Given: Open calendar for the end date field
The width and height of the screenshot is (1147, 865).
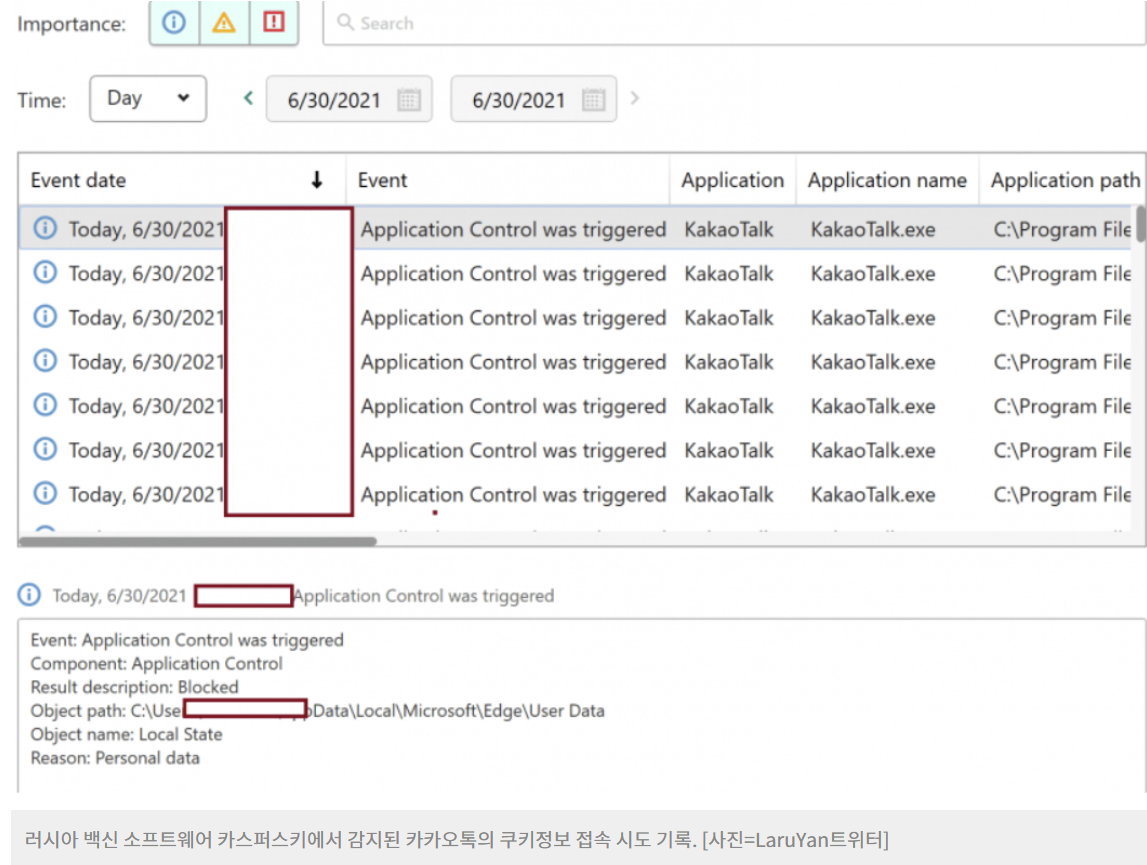Looking at the screenshot, I should (x=593, y=100).
